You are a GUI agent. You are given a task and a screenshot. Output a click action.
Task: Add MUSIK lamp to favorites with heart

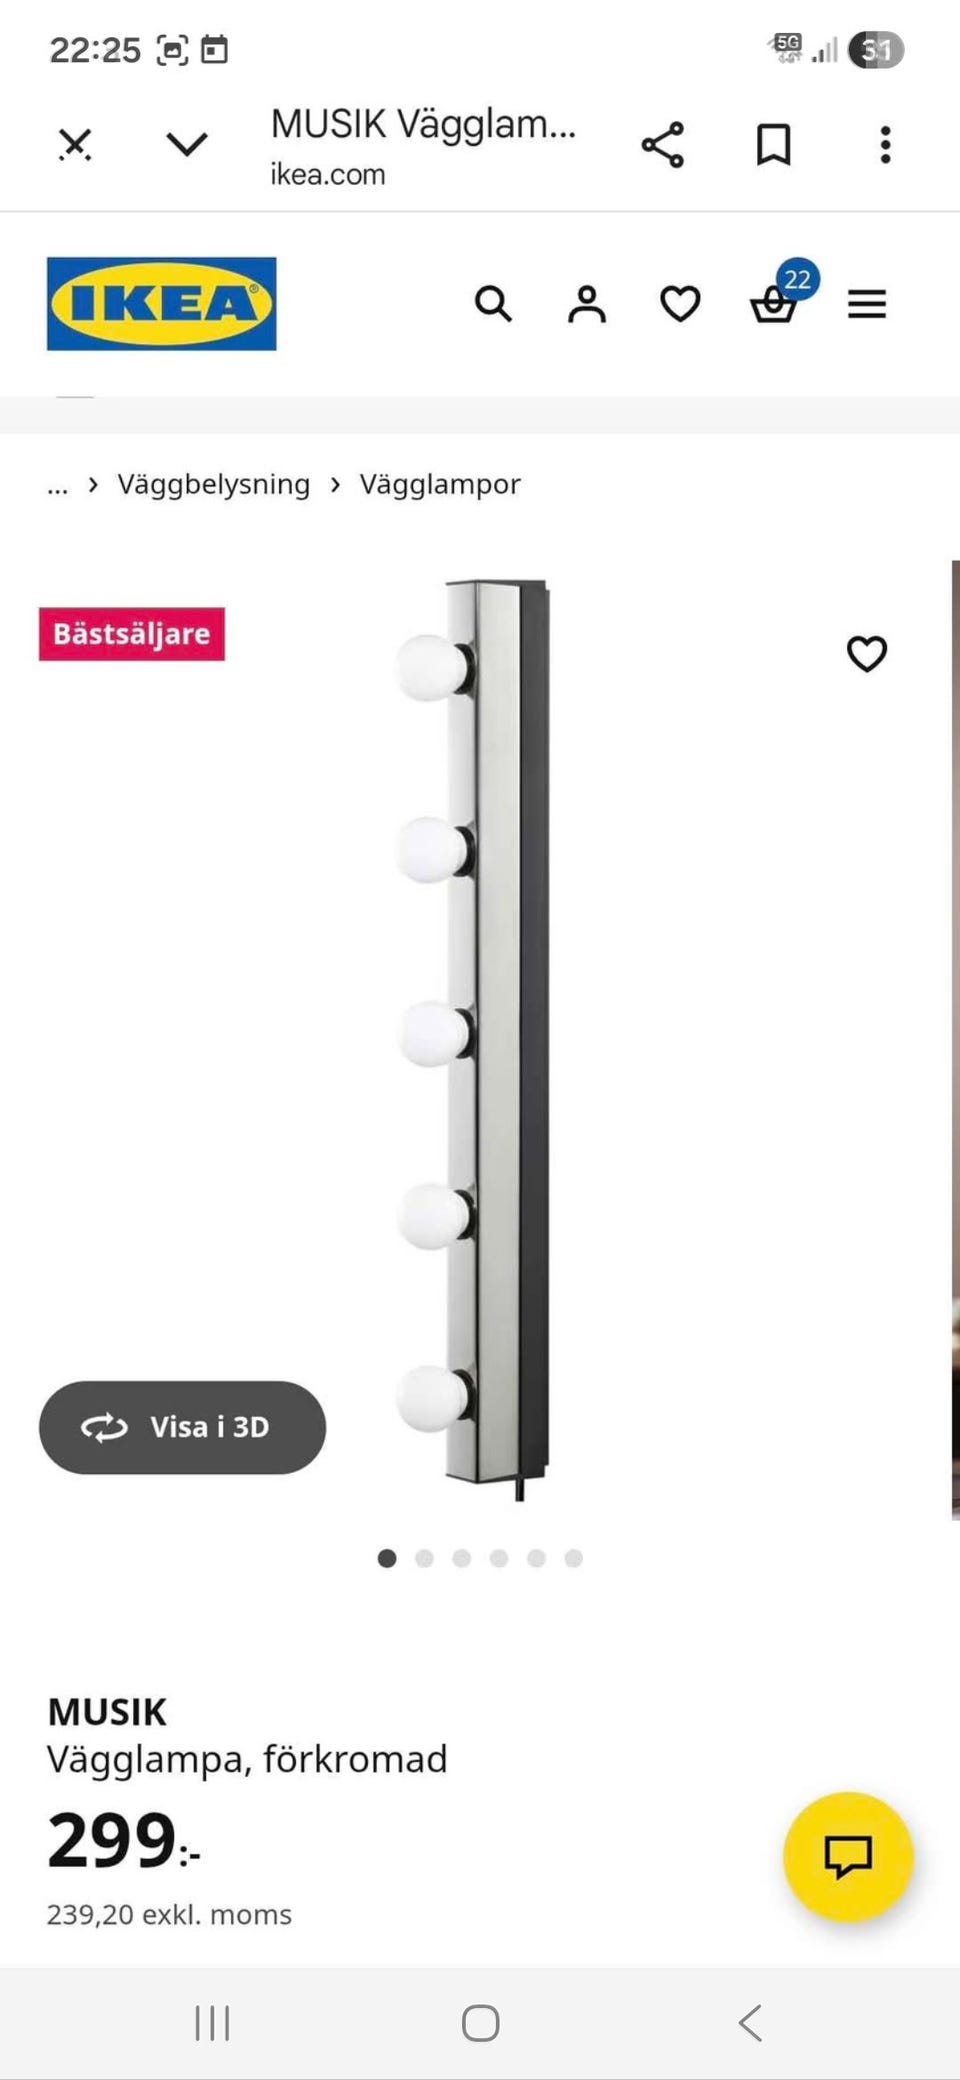(x=867, y=654)
